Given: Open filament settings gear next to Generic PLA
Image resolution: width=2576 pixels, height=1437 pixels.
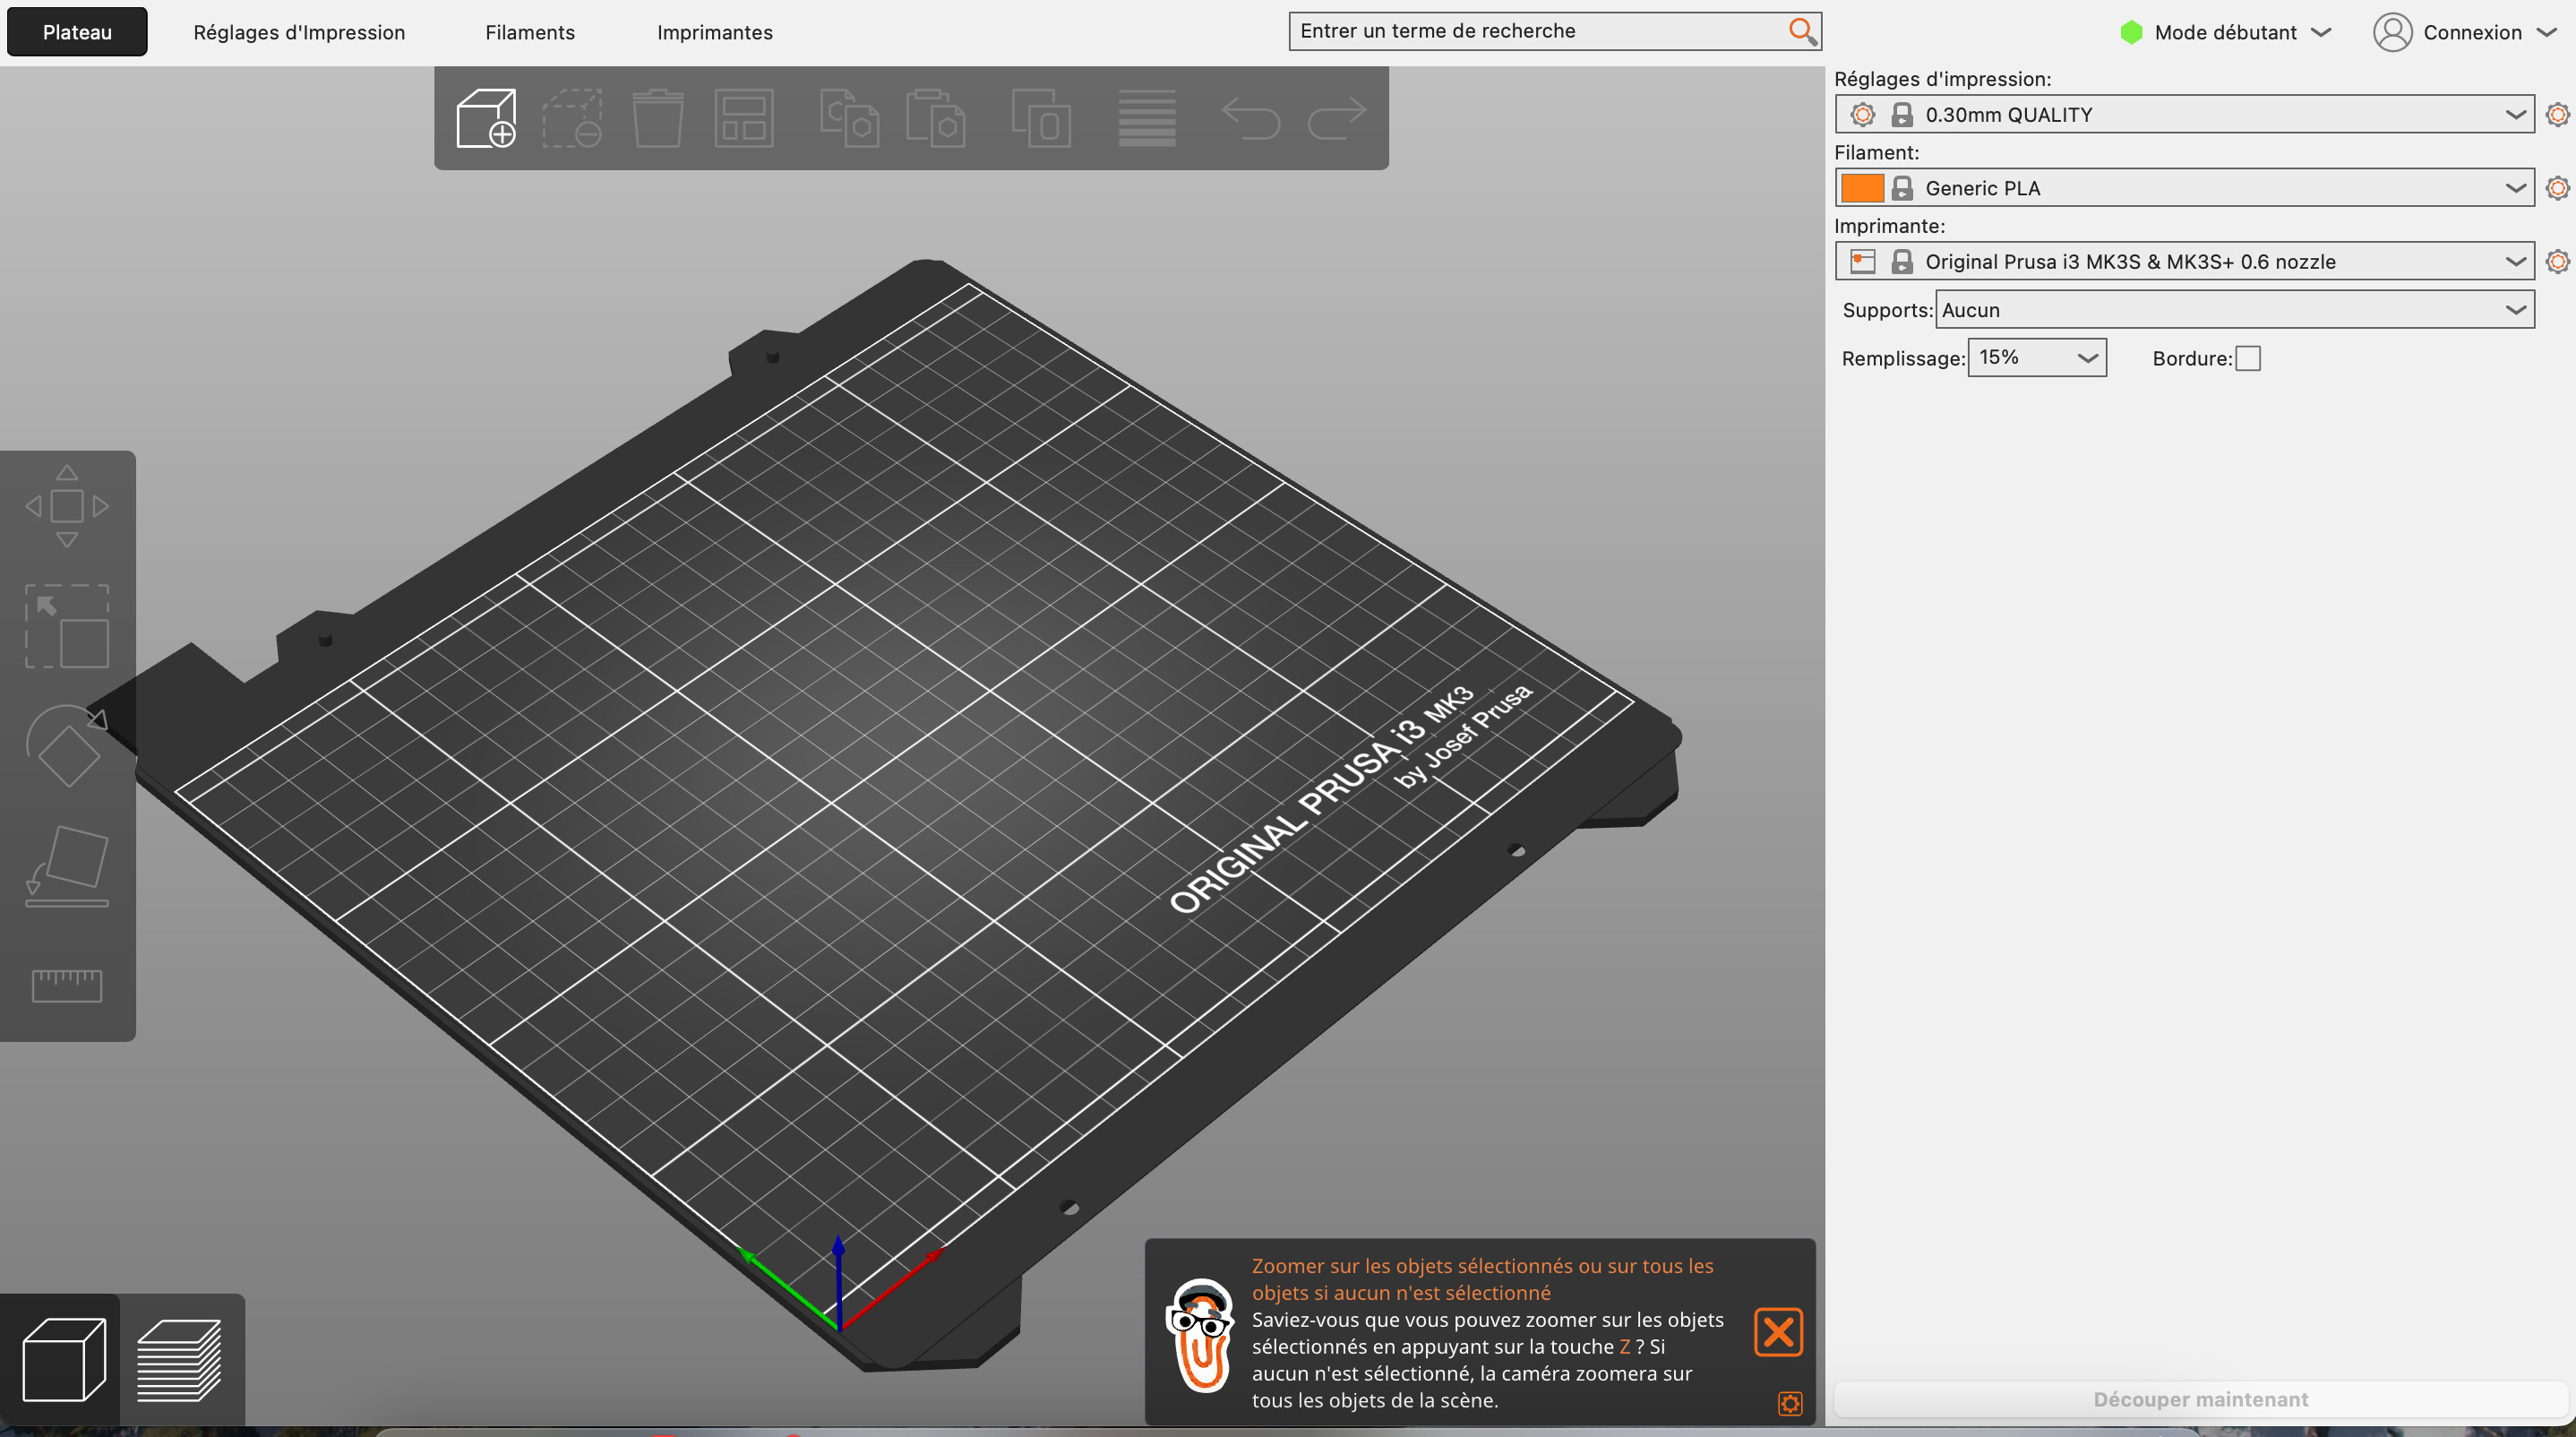Looking at the screenshot, I should 2557,188.
